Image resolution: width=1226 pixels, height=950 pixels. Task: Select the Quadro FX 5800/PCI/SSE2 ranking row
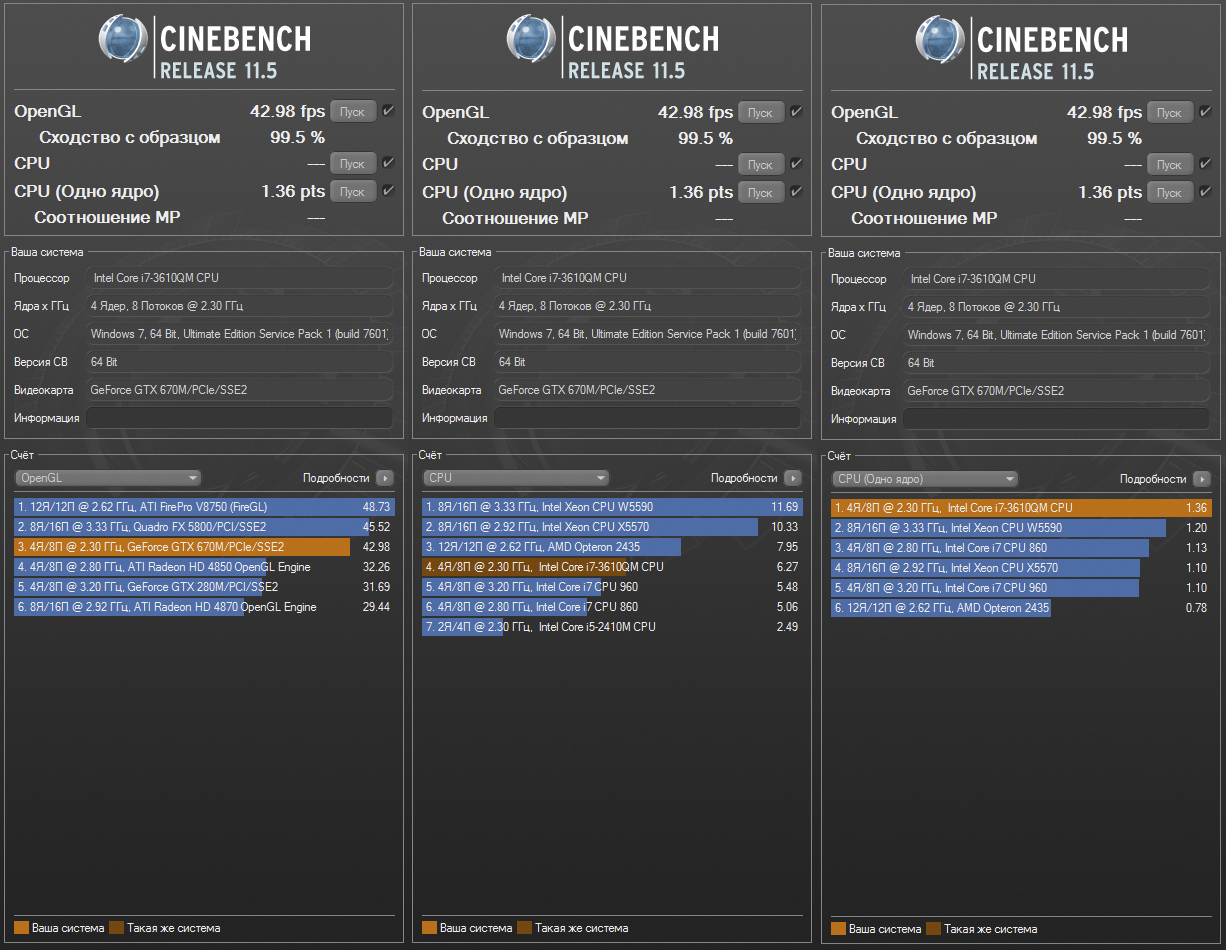tap(204, 527)
